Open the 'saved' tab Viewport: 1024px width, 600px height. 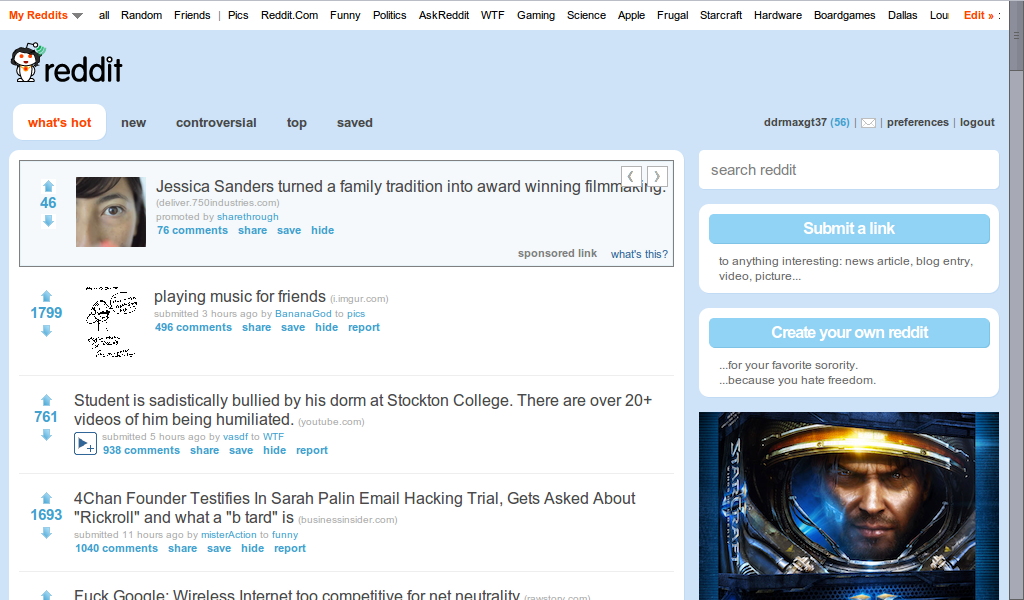tap(355, 123)
